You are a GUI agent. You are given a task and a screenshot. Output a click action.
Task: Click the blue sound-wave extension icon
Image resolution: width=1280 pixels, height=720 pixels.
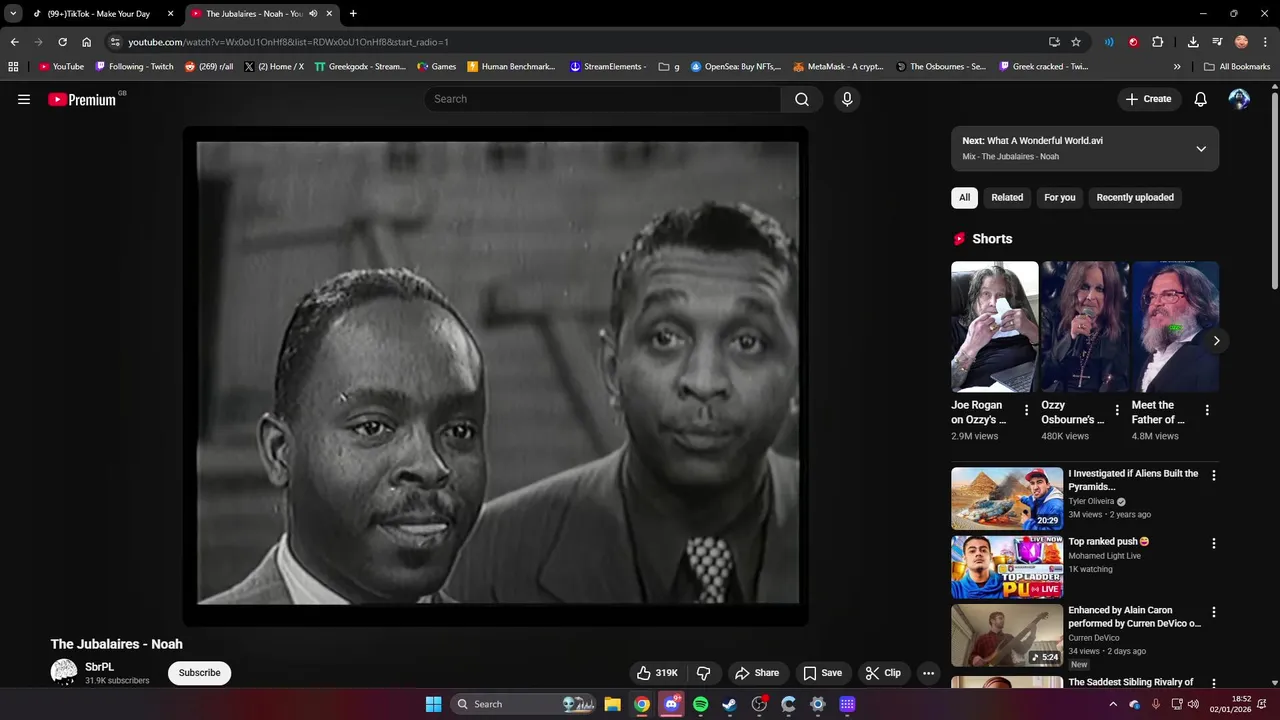[1109, 42]
